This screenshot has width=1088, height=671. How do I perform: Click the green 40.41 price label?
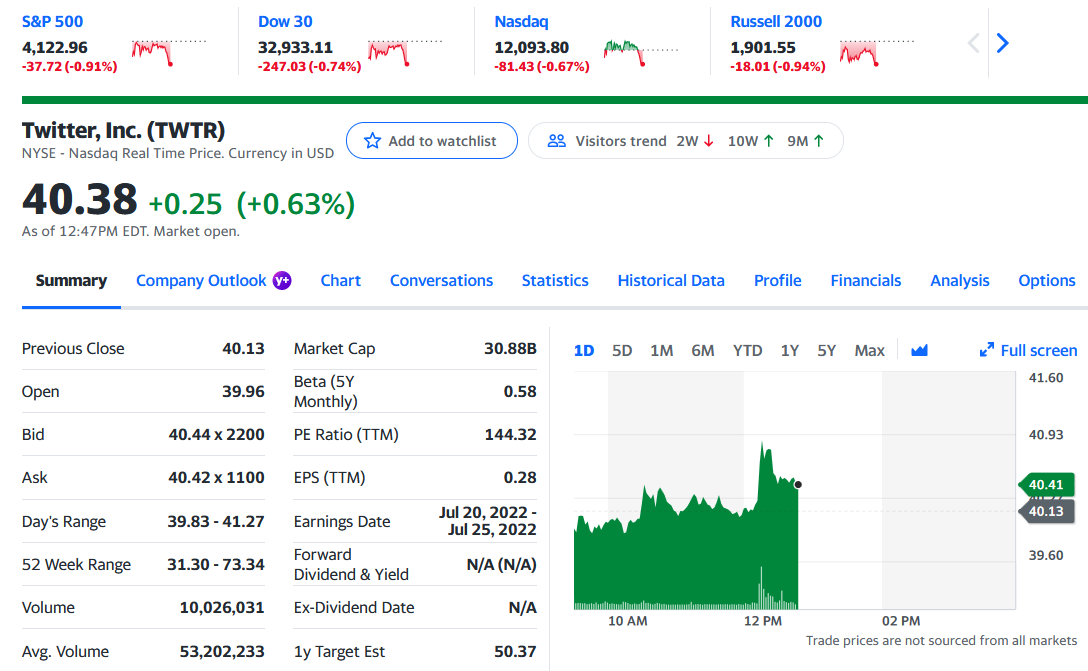click(x=1046, y=484)
